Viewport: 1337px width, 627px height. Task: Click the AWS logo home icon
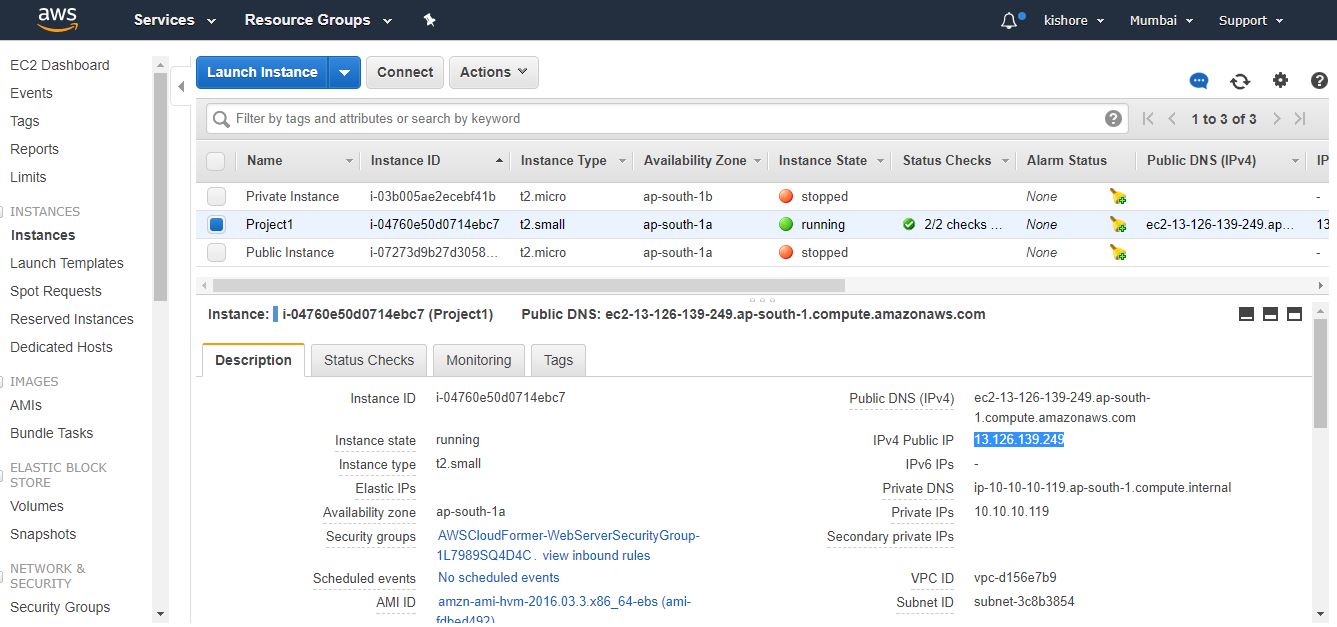[x=58, y=19]
